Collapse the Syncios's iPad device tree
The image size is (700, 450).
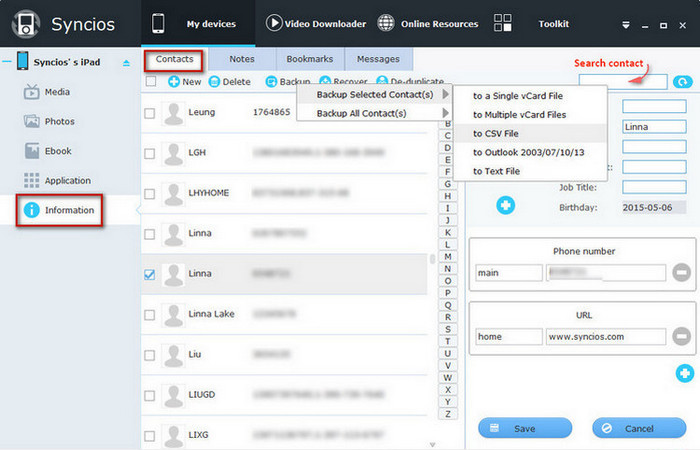coord(7,62)
